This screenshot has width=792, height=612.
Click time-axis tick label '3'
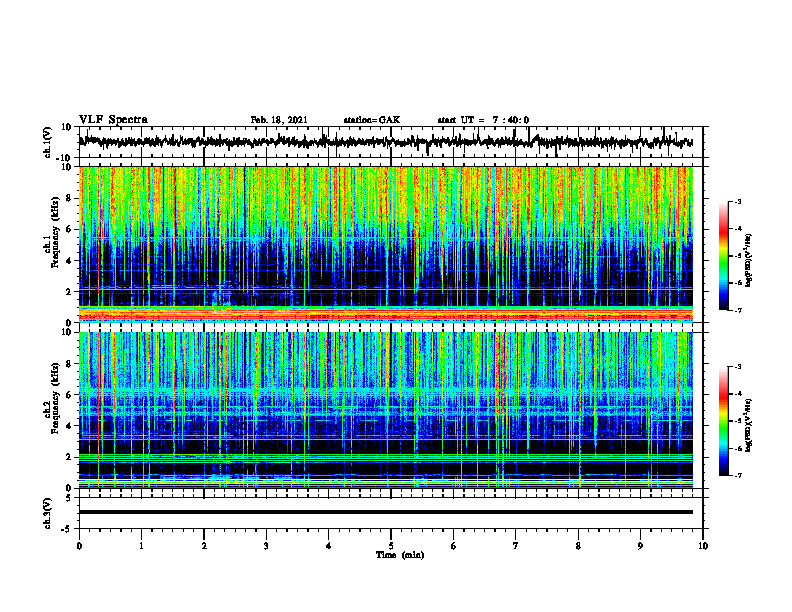[266, 546]
